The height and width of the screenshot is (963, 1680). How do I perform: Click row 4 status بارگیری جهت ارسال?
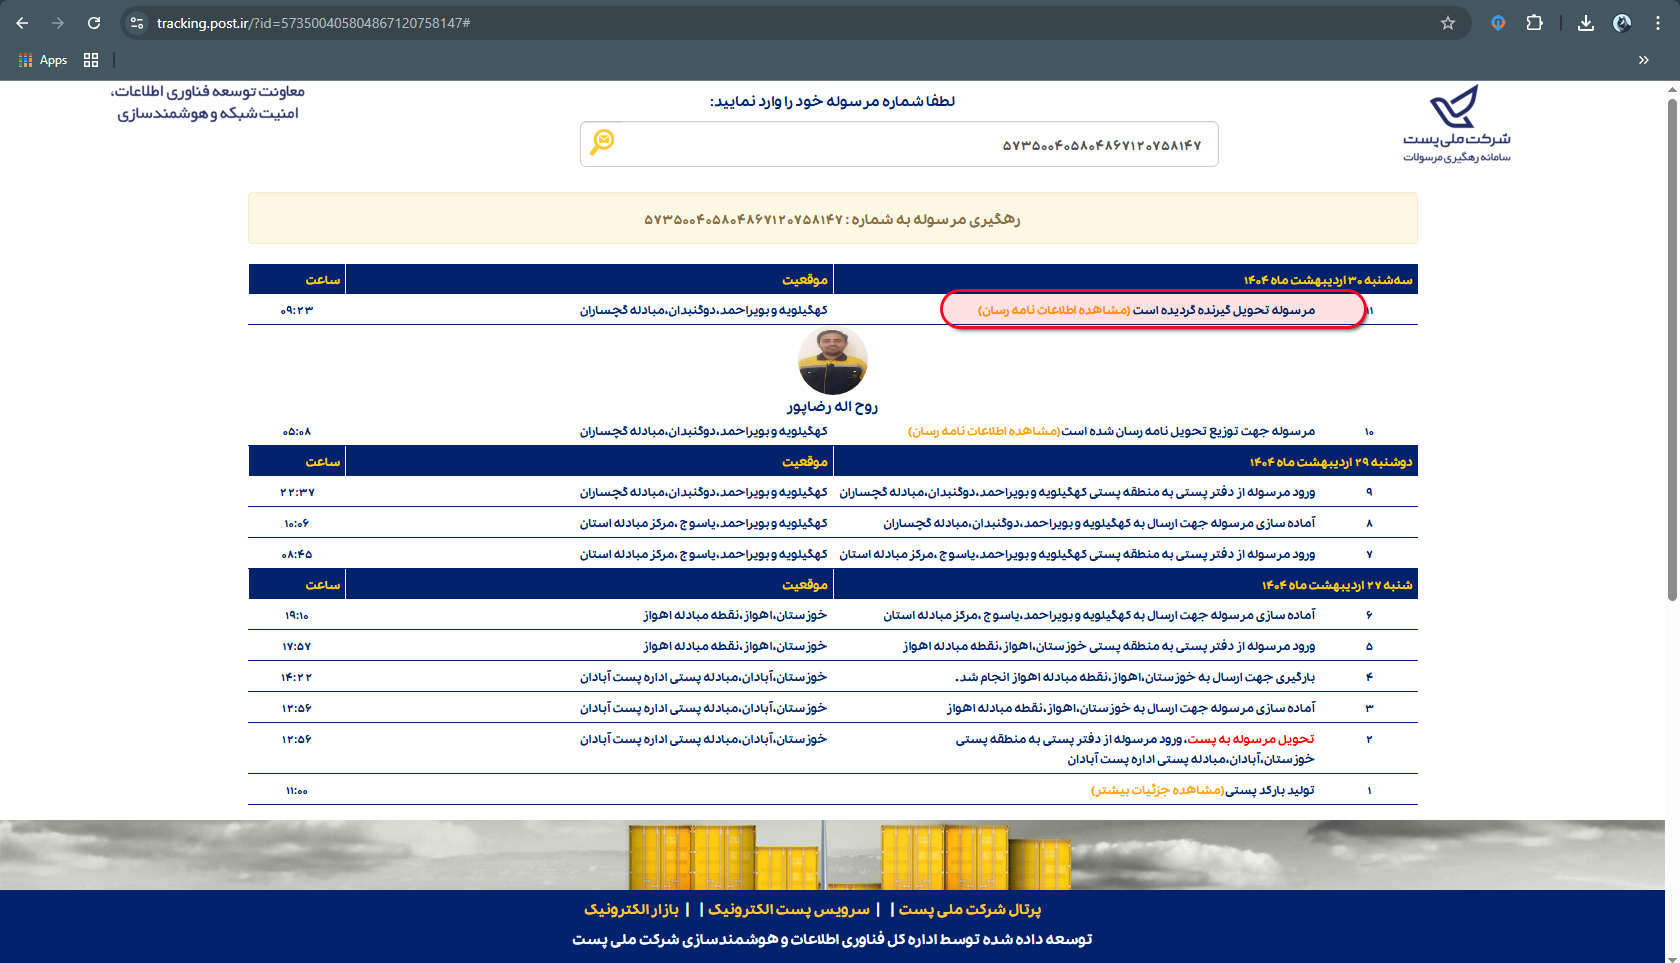[x=1135, y=677]
